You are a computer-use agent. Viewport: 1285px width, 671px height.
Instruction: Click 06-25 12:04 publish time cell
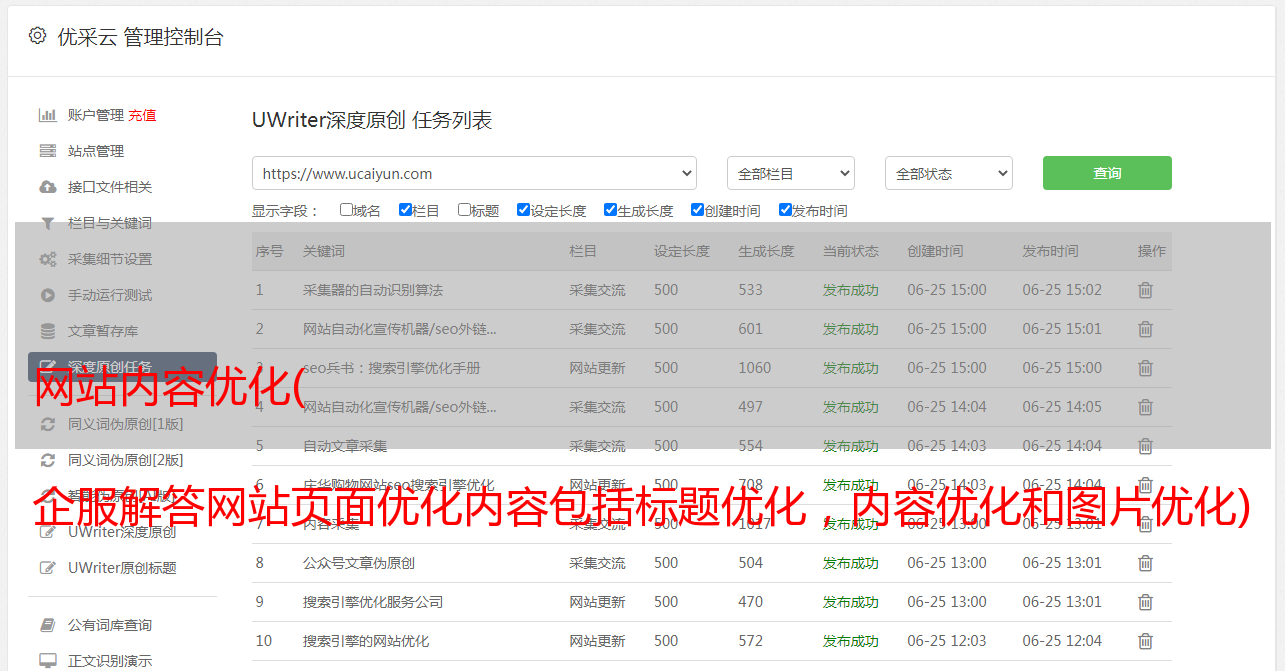click(x=1062, y=641)
